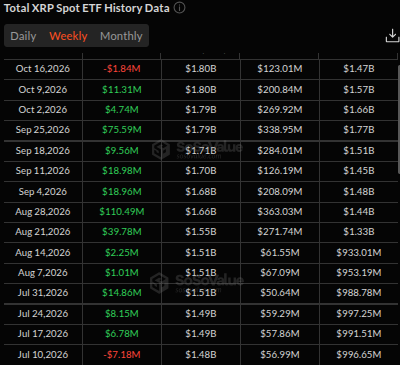Select the Oct 2,2026 date cell
Viewport: 400px width, 365px height.
pyautogui.click(x=43, y=110)
